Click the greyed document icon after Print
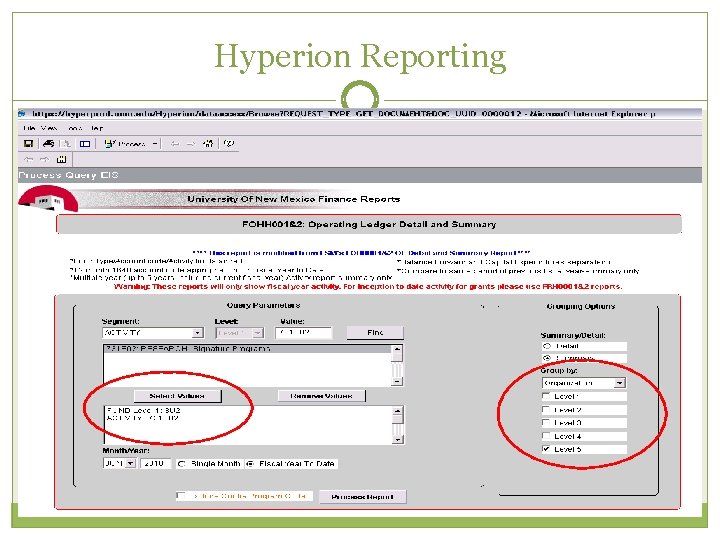This screenshot has height=540, width=720. [65, 144]
